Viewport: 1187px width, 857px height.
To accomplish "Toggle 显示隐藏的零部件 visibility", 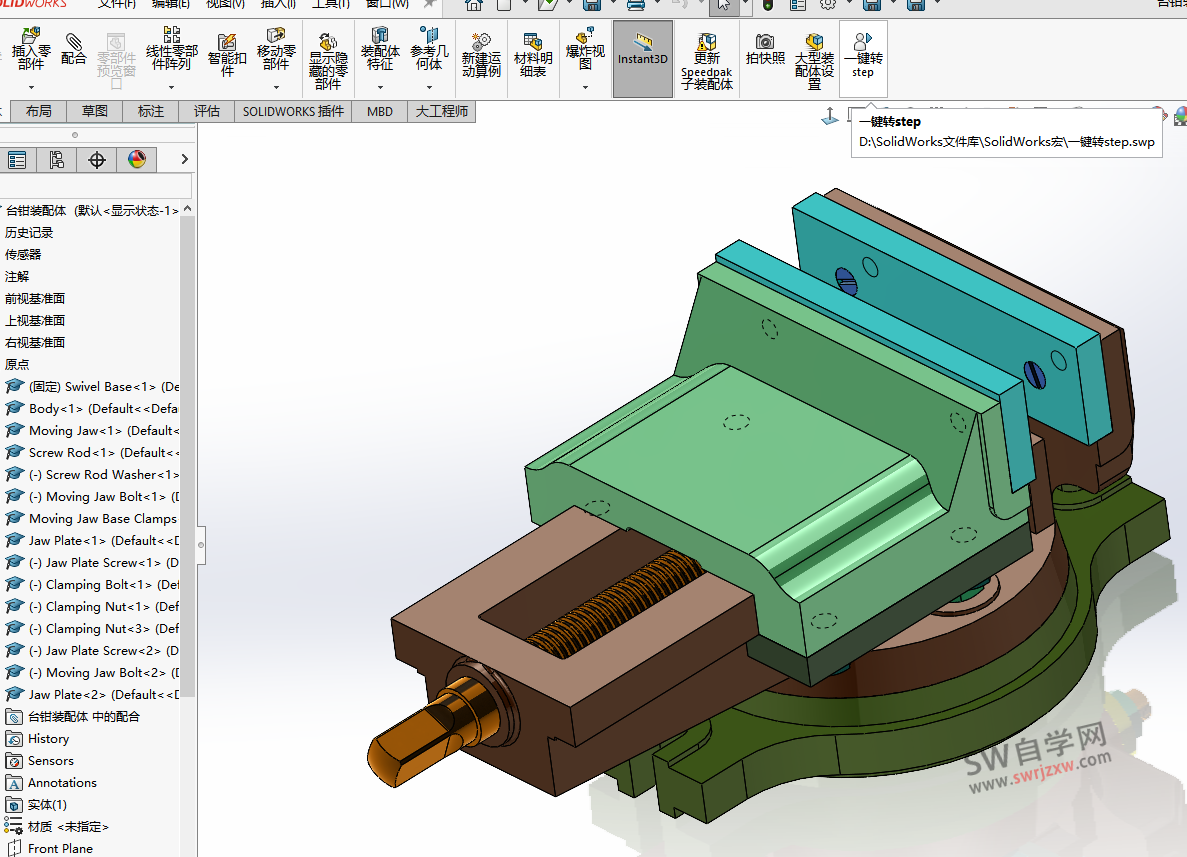I will (327, 55).
